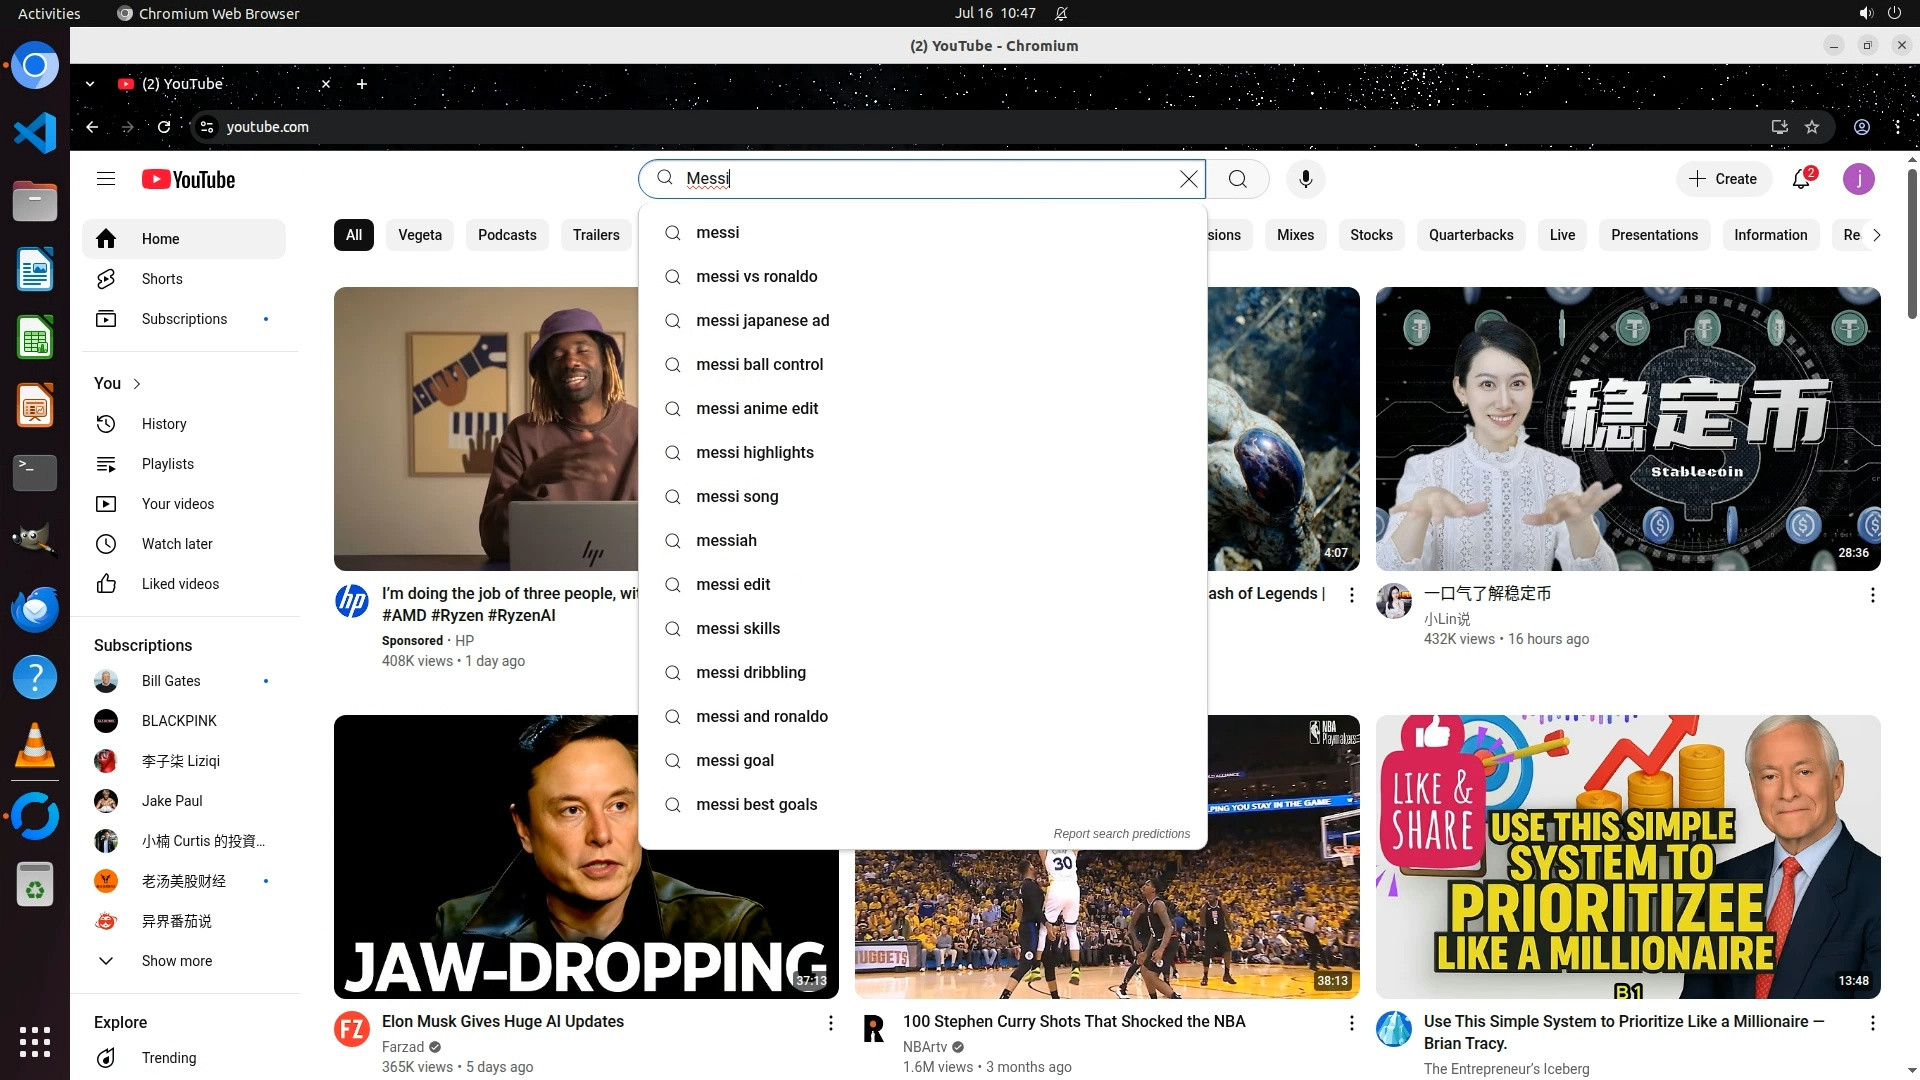The width and height of the screenshot is (1920, 1080).
Task: Open the system volume indicator
Action: [1866, 13]
